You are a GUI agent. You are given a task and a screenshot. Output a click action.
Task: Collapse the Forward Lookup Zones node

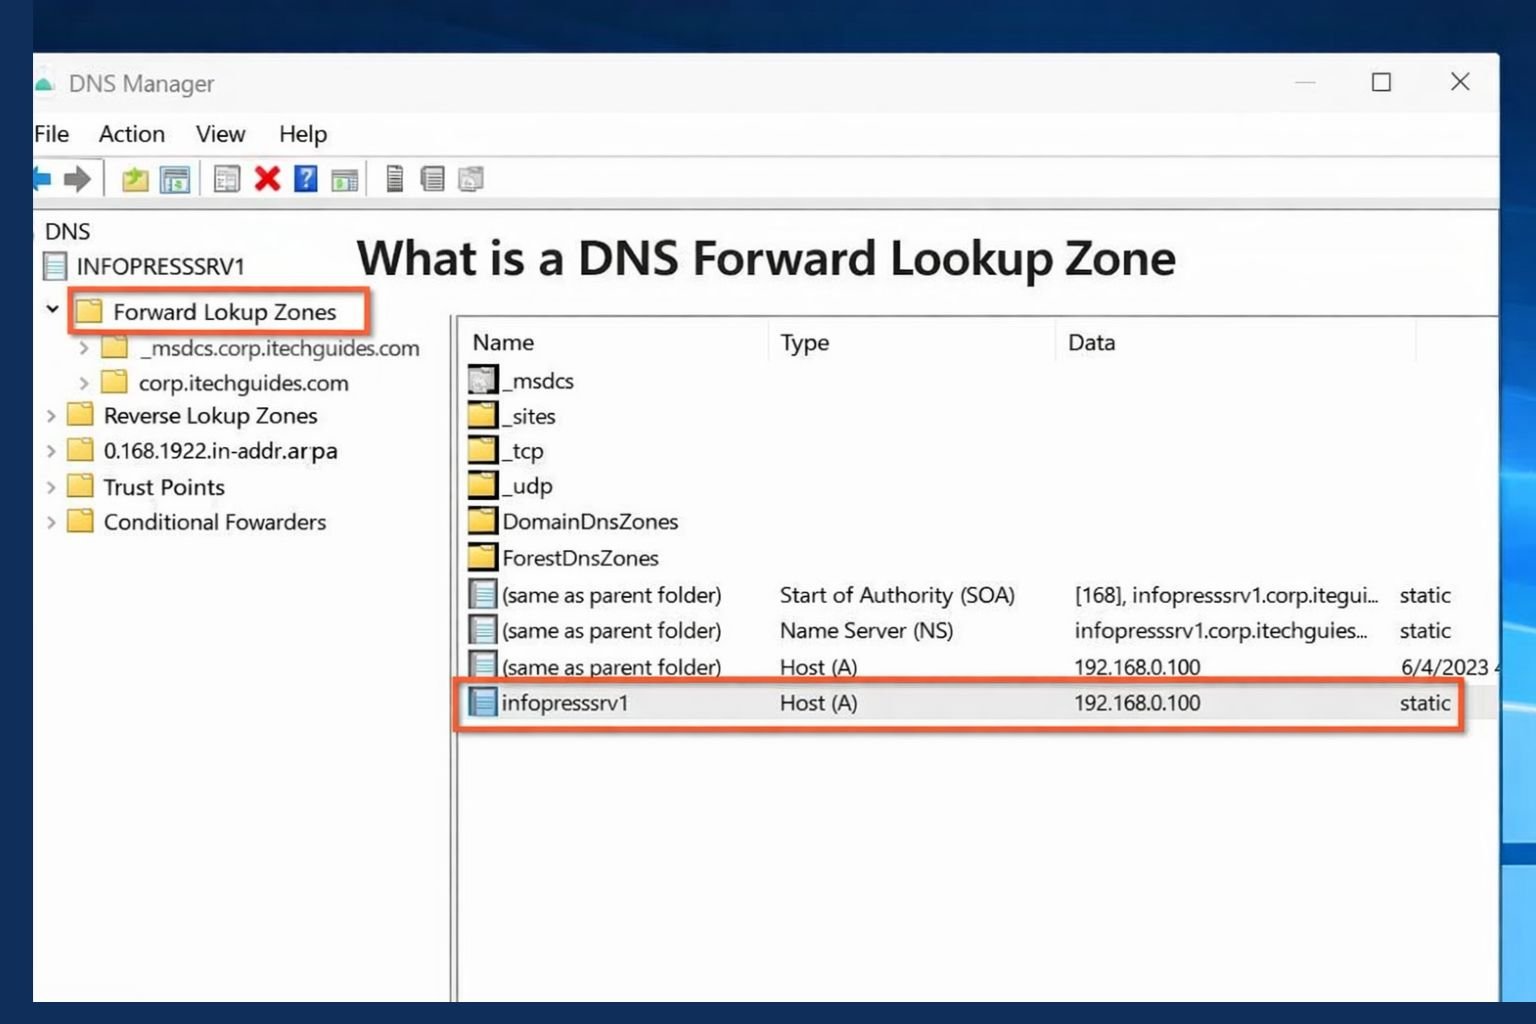click(52, 310)
